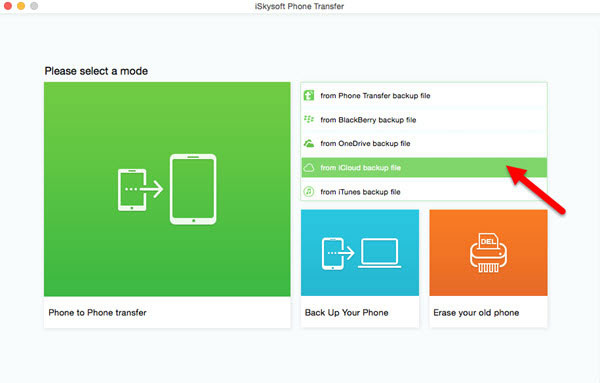Minimize the window with yellow button

point(21,6)
